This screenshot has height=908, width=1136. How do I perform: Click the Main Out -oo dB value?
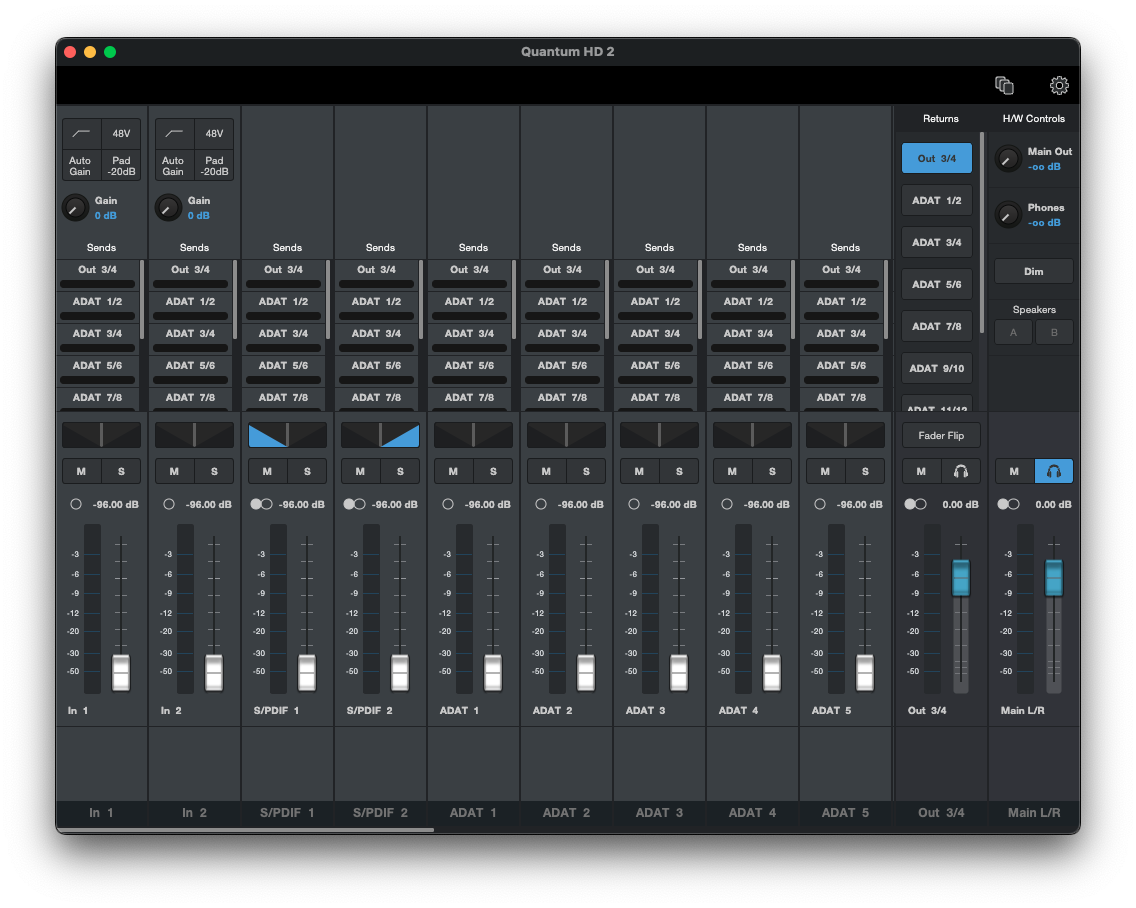point(1044,167)
